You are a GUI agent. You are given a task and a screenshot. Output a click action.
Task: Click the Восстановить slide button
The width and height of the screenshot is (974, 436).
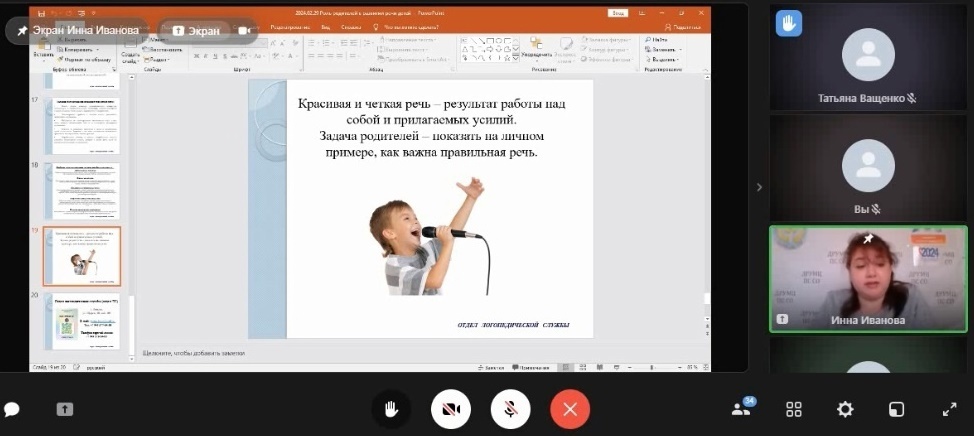point(163,50)
